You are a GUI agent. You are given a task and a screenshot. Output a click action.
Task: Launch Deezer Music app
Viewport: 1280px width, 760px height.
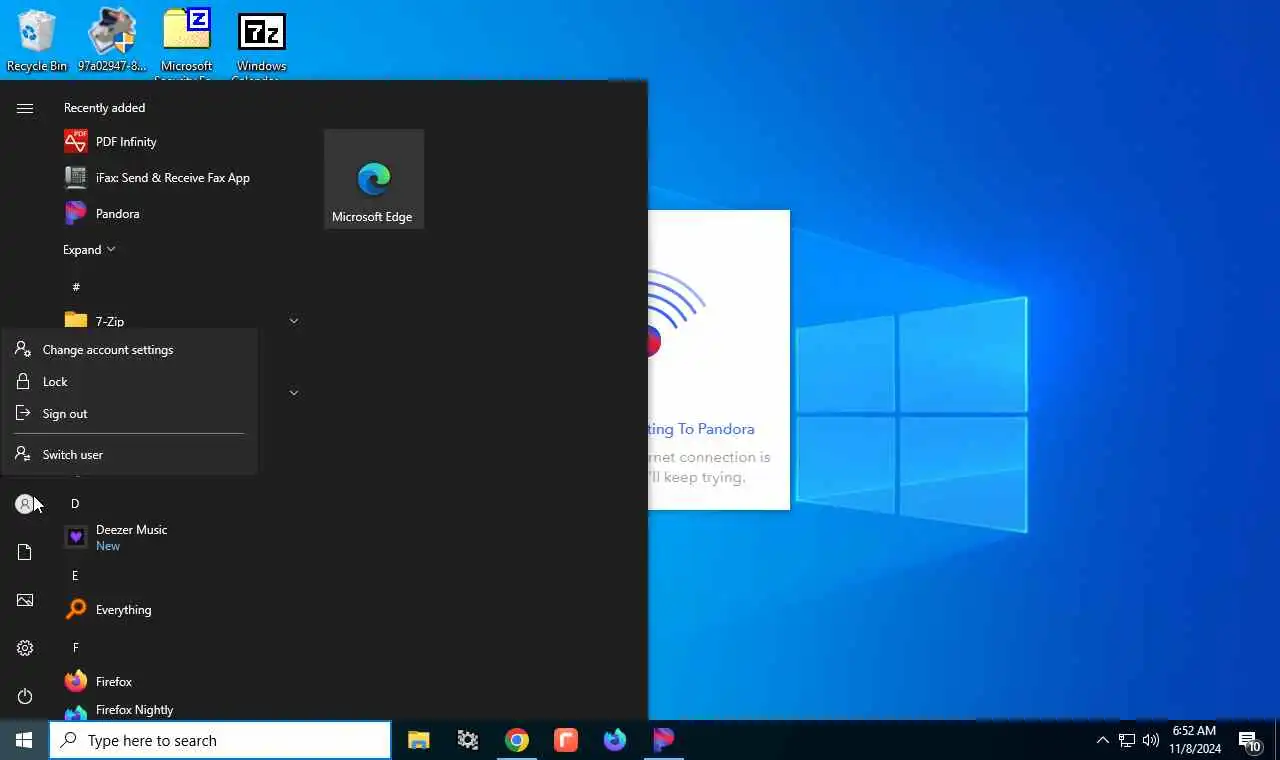coord(180,538)
